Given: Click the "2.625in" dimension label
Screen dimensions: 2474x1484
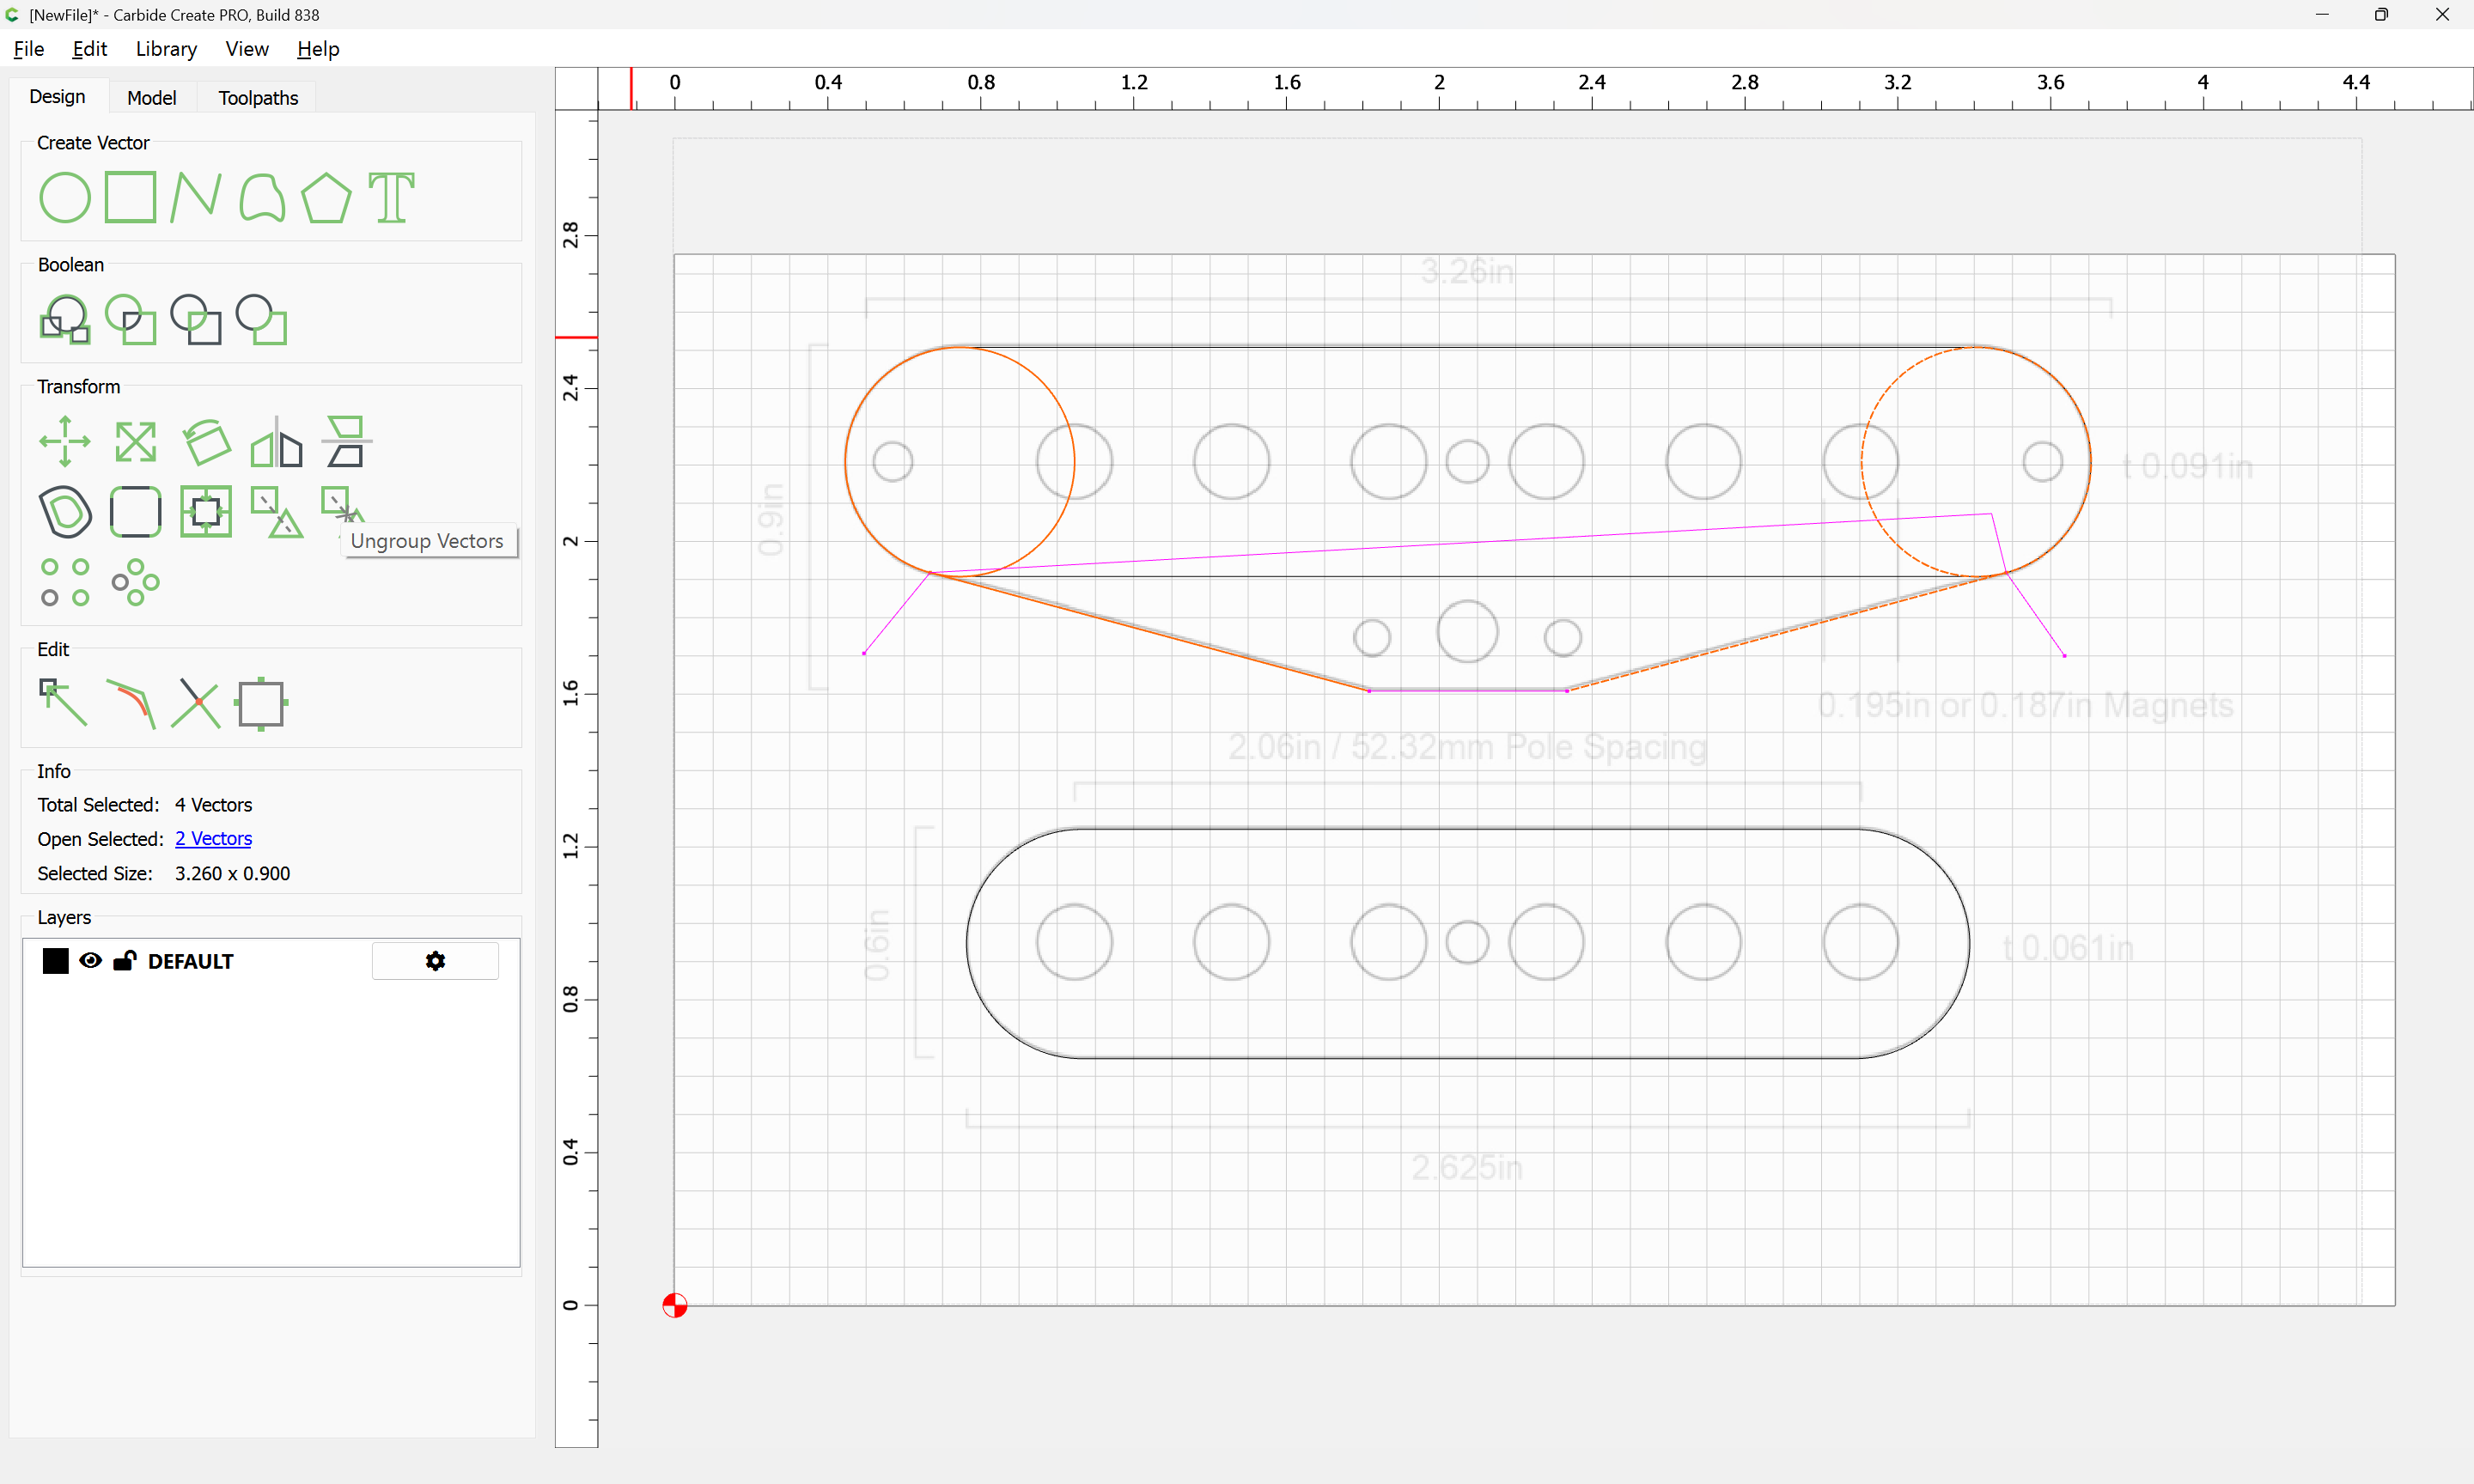Looking at the screenshot, I should point(1467,1167).
